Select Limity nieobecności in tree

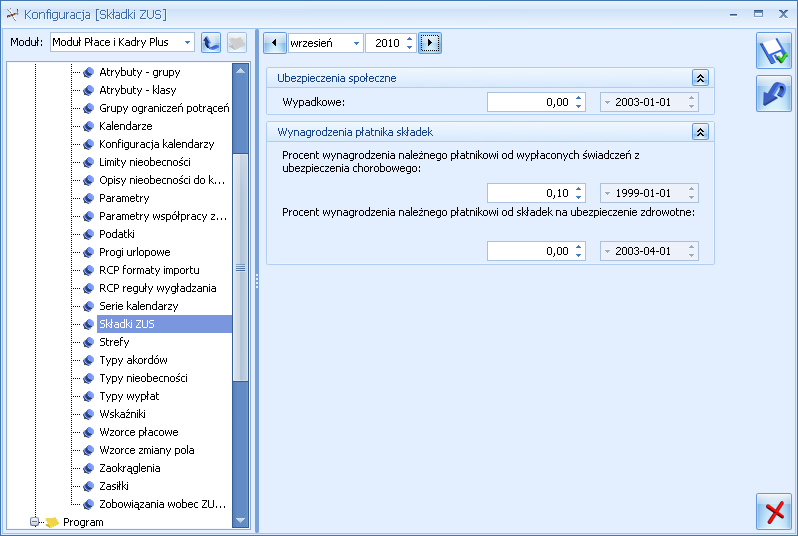coord(145,162)
